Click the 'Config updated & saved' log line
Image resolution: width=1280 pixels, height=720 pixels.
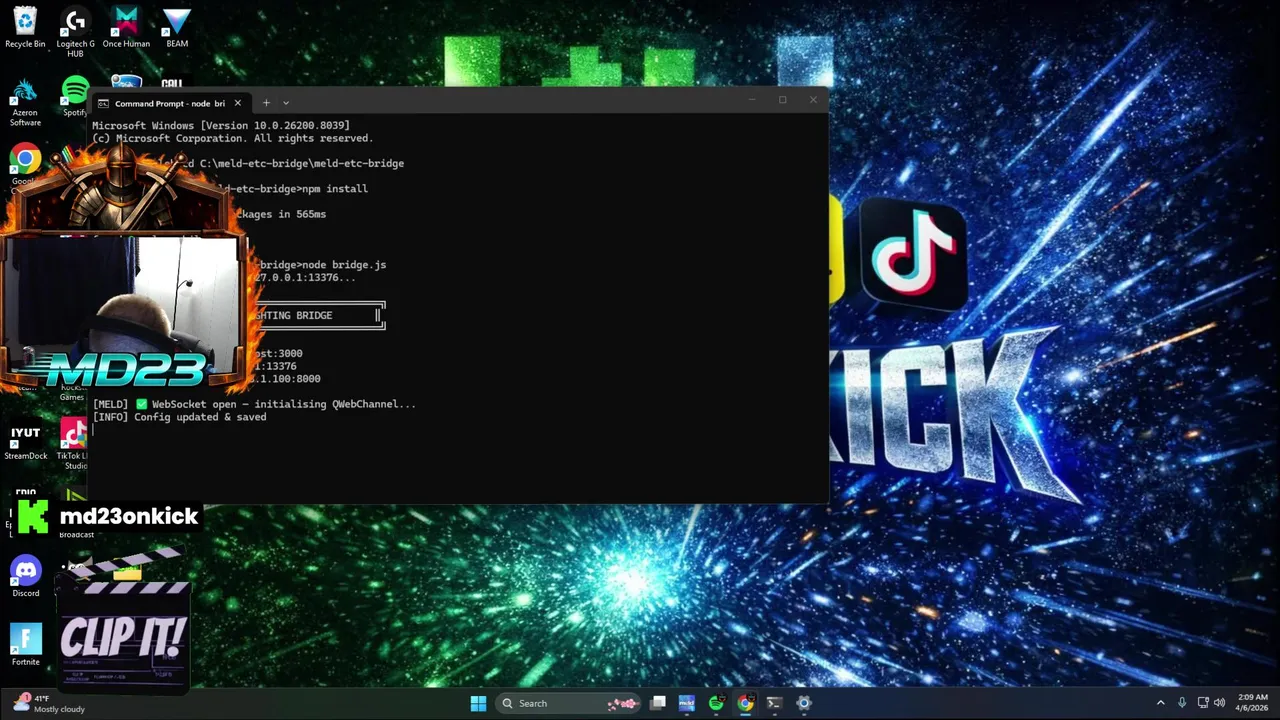point(180,417)
